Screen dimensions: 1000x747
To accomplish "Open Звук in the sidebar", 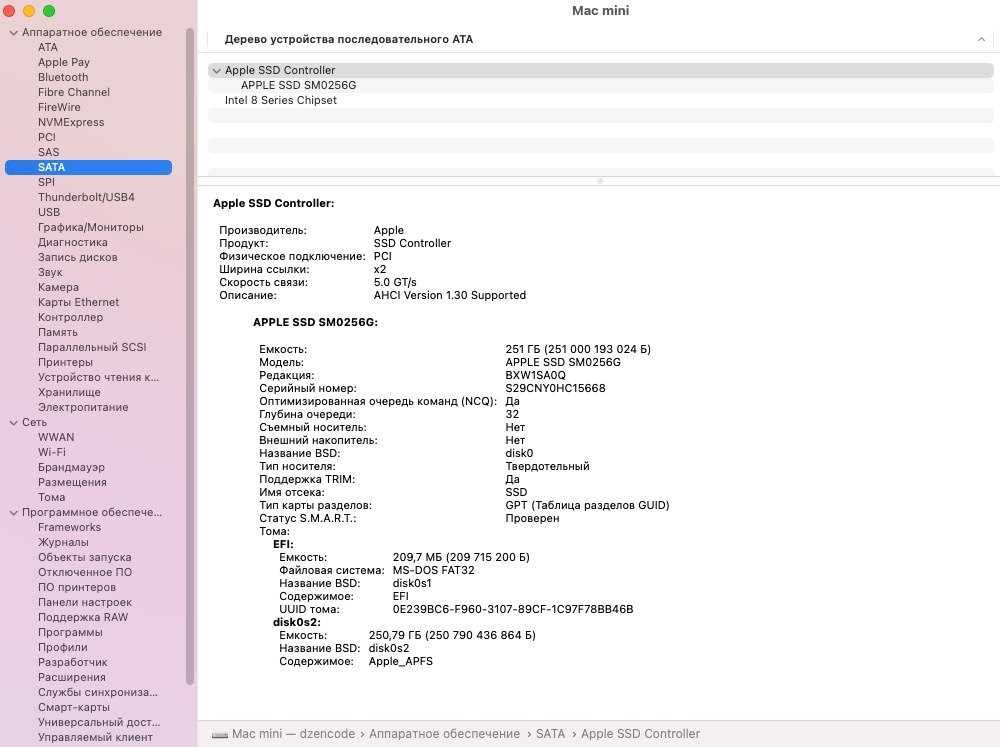I will coord(50,272).
